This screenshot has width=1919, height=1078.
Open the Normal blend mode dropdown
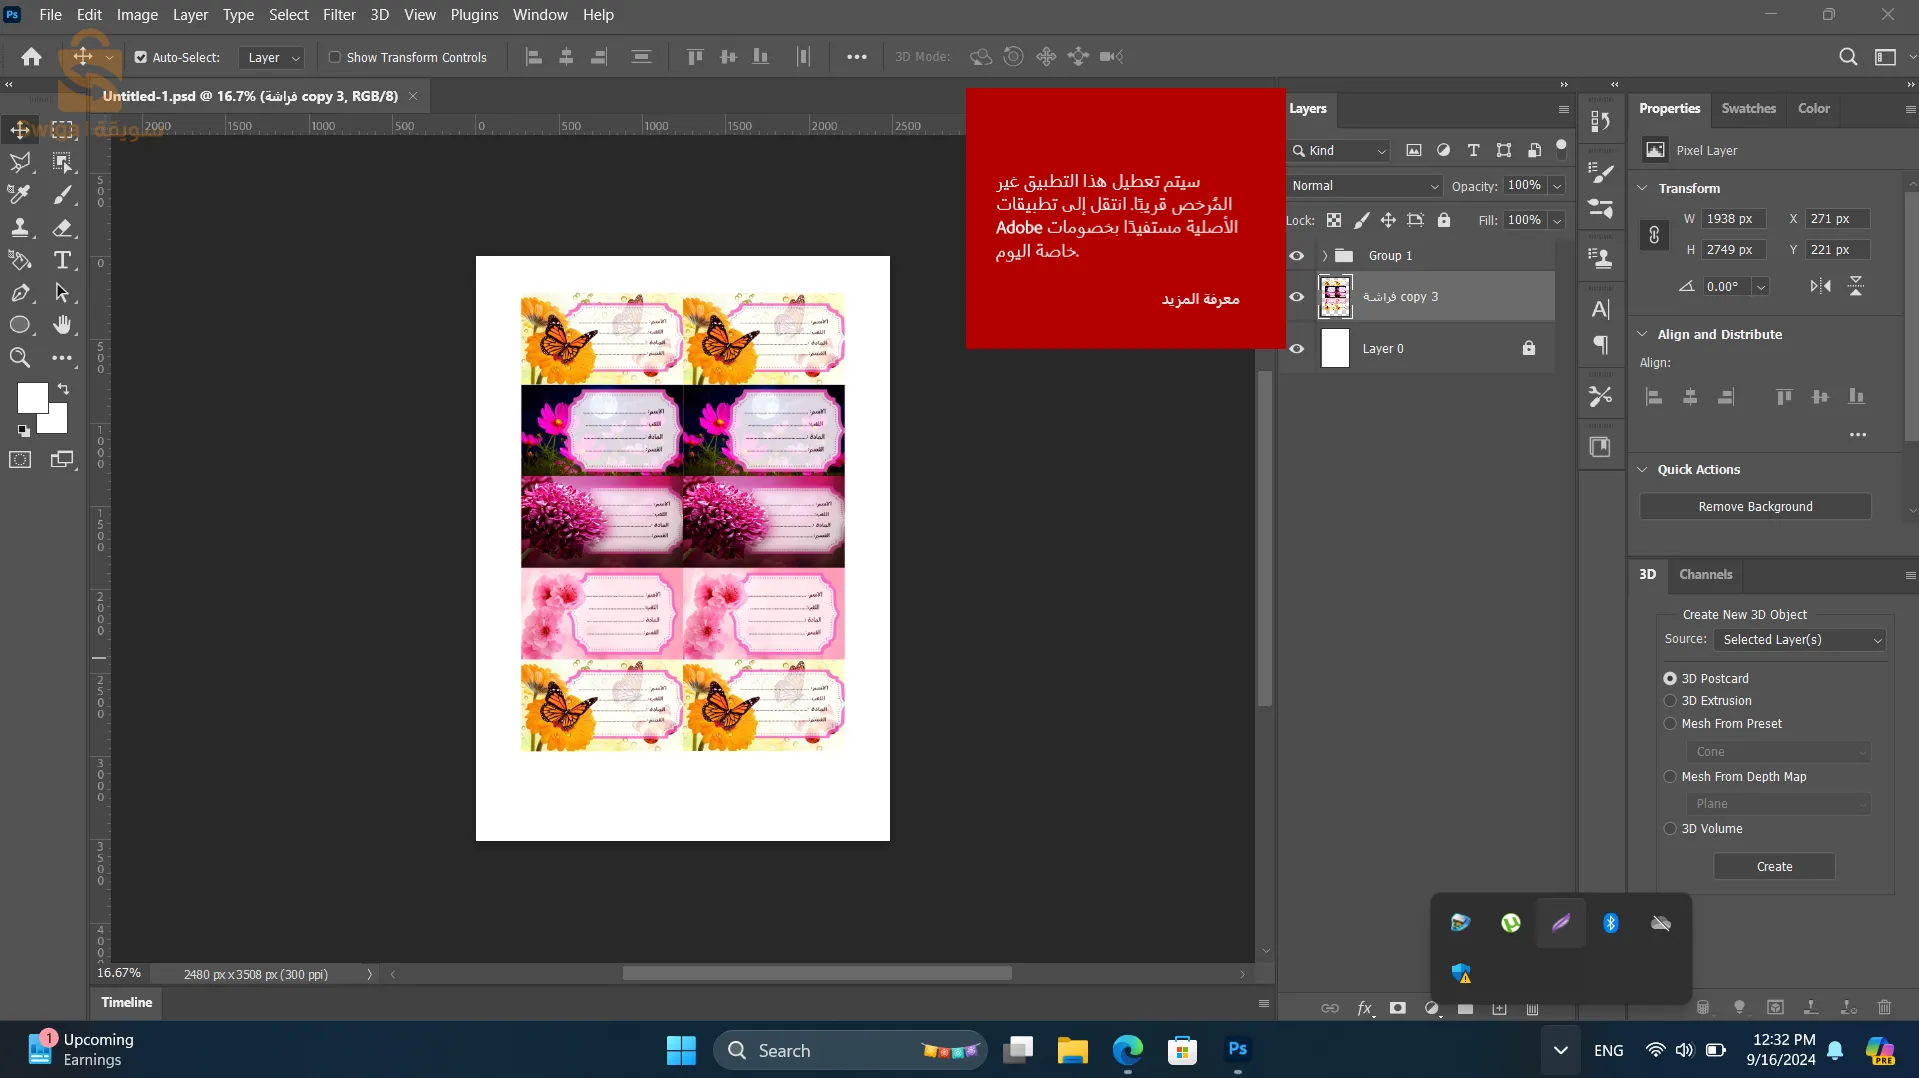(x=1364, y=186)
